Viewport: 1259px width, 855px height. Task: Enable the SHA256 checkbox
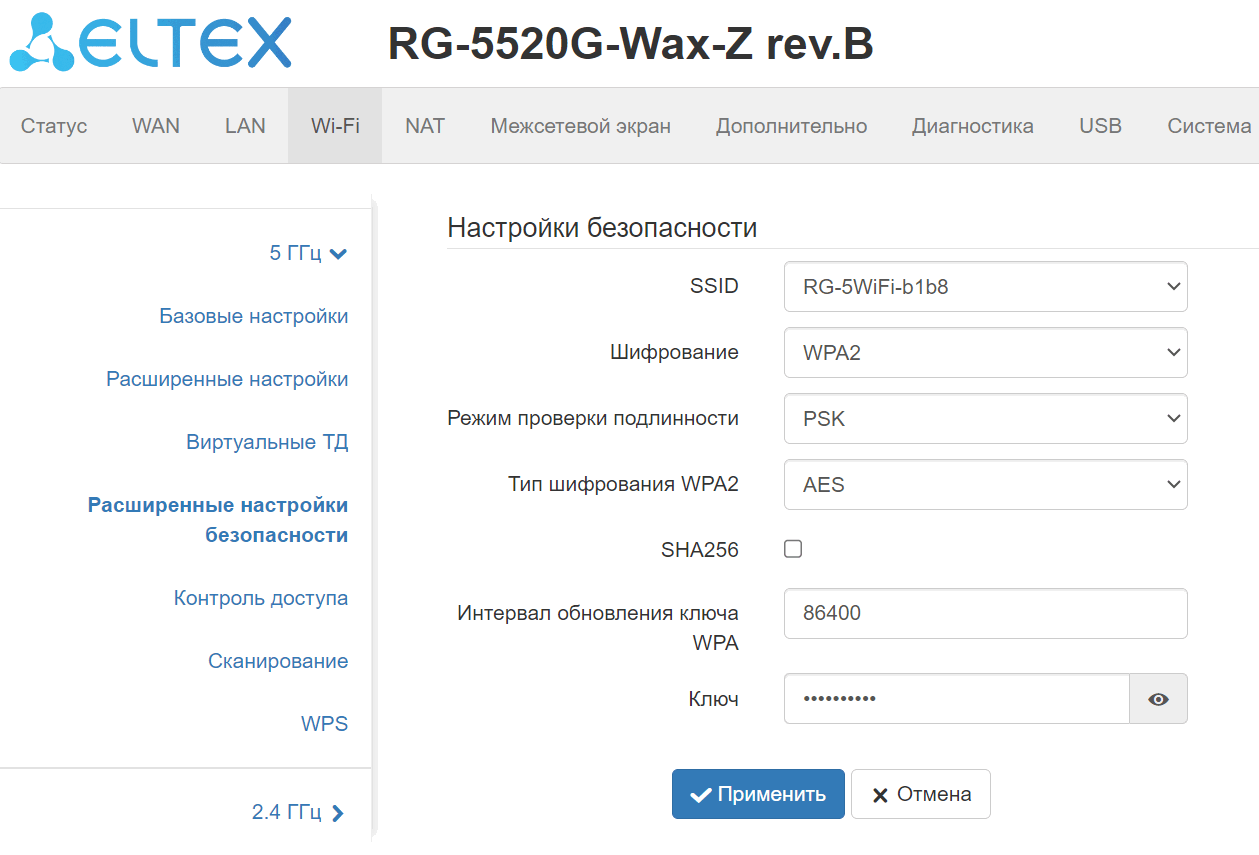click(793, 549)
